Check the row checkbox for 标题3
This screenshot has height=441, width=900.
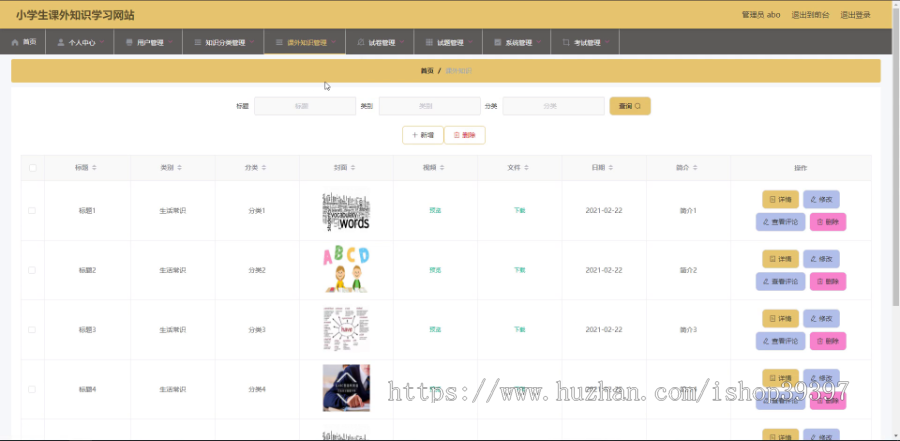[x=32, y=330]
